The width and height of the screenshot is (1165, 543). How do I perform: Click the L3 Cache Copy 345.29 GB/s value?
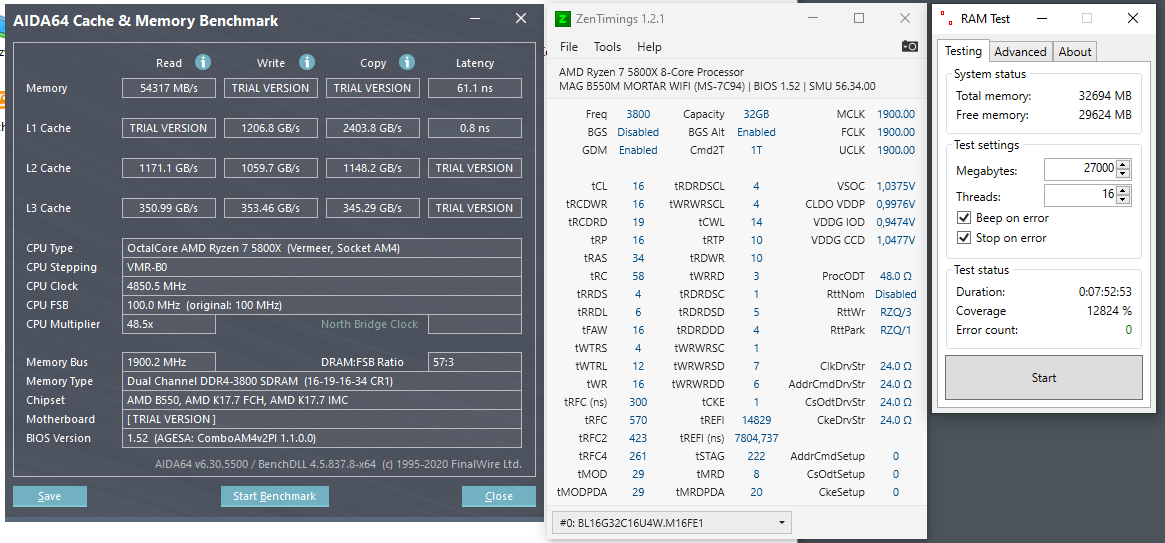click(x=373, y=208)
